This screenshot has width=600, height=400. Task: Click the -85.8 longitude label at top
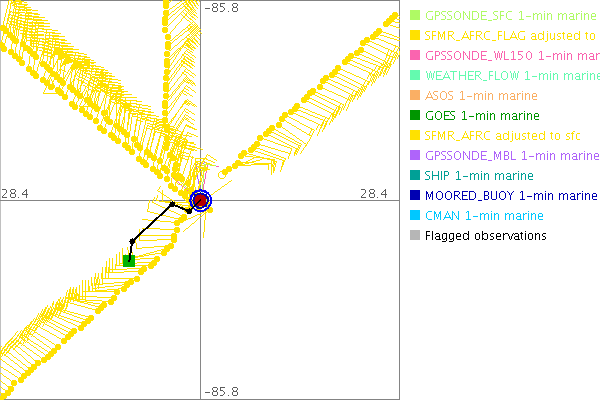221,8
